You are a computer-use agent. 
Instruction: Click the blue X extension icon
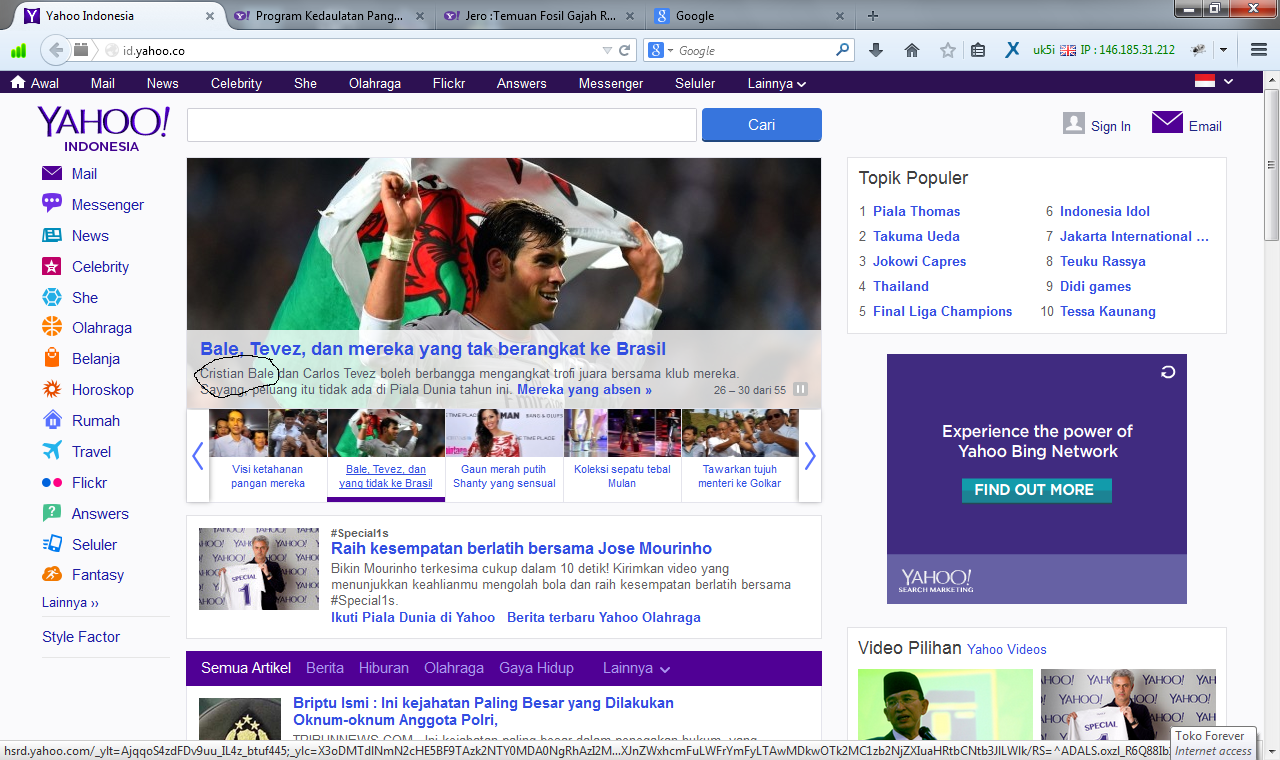point(1012,50)
